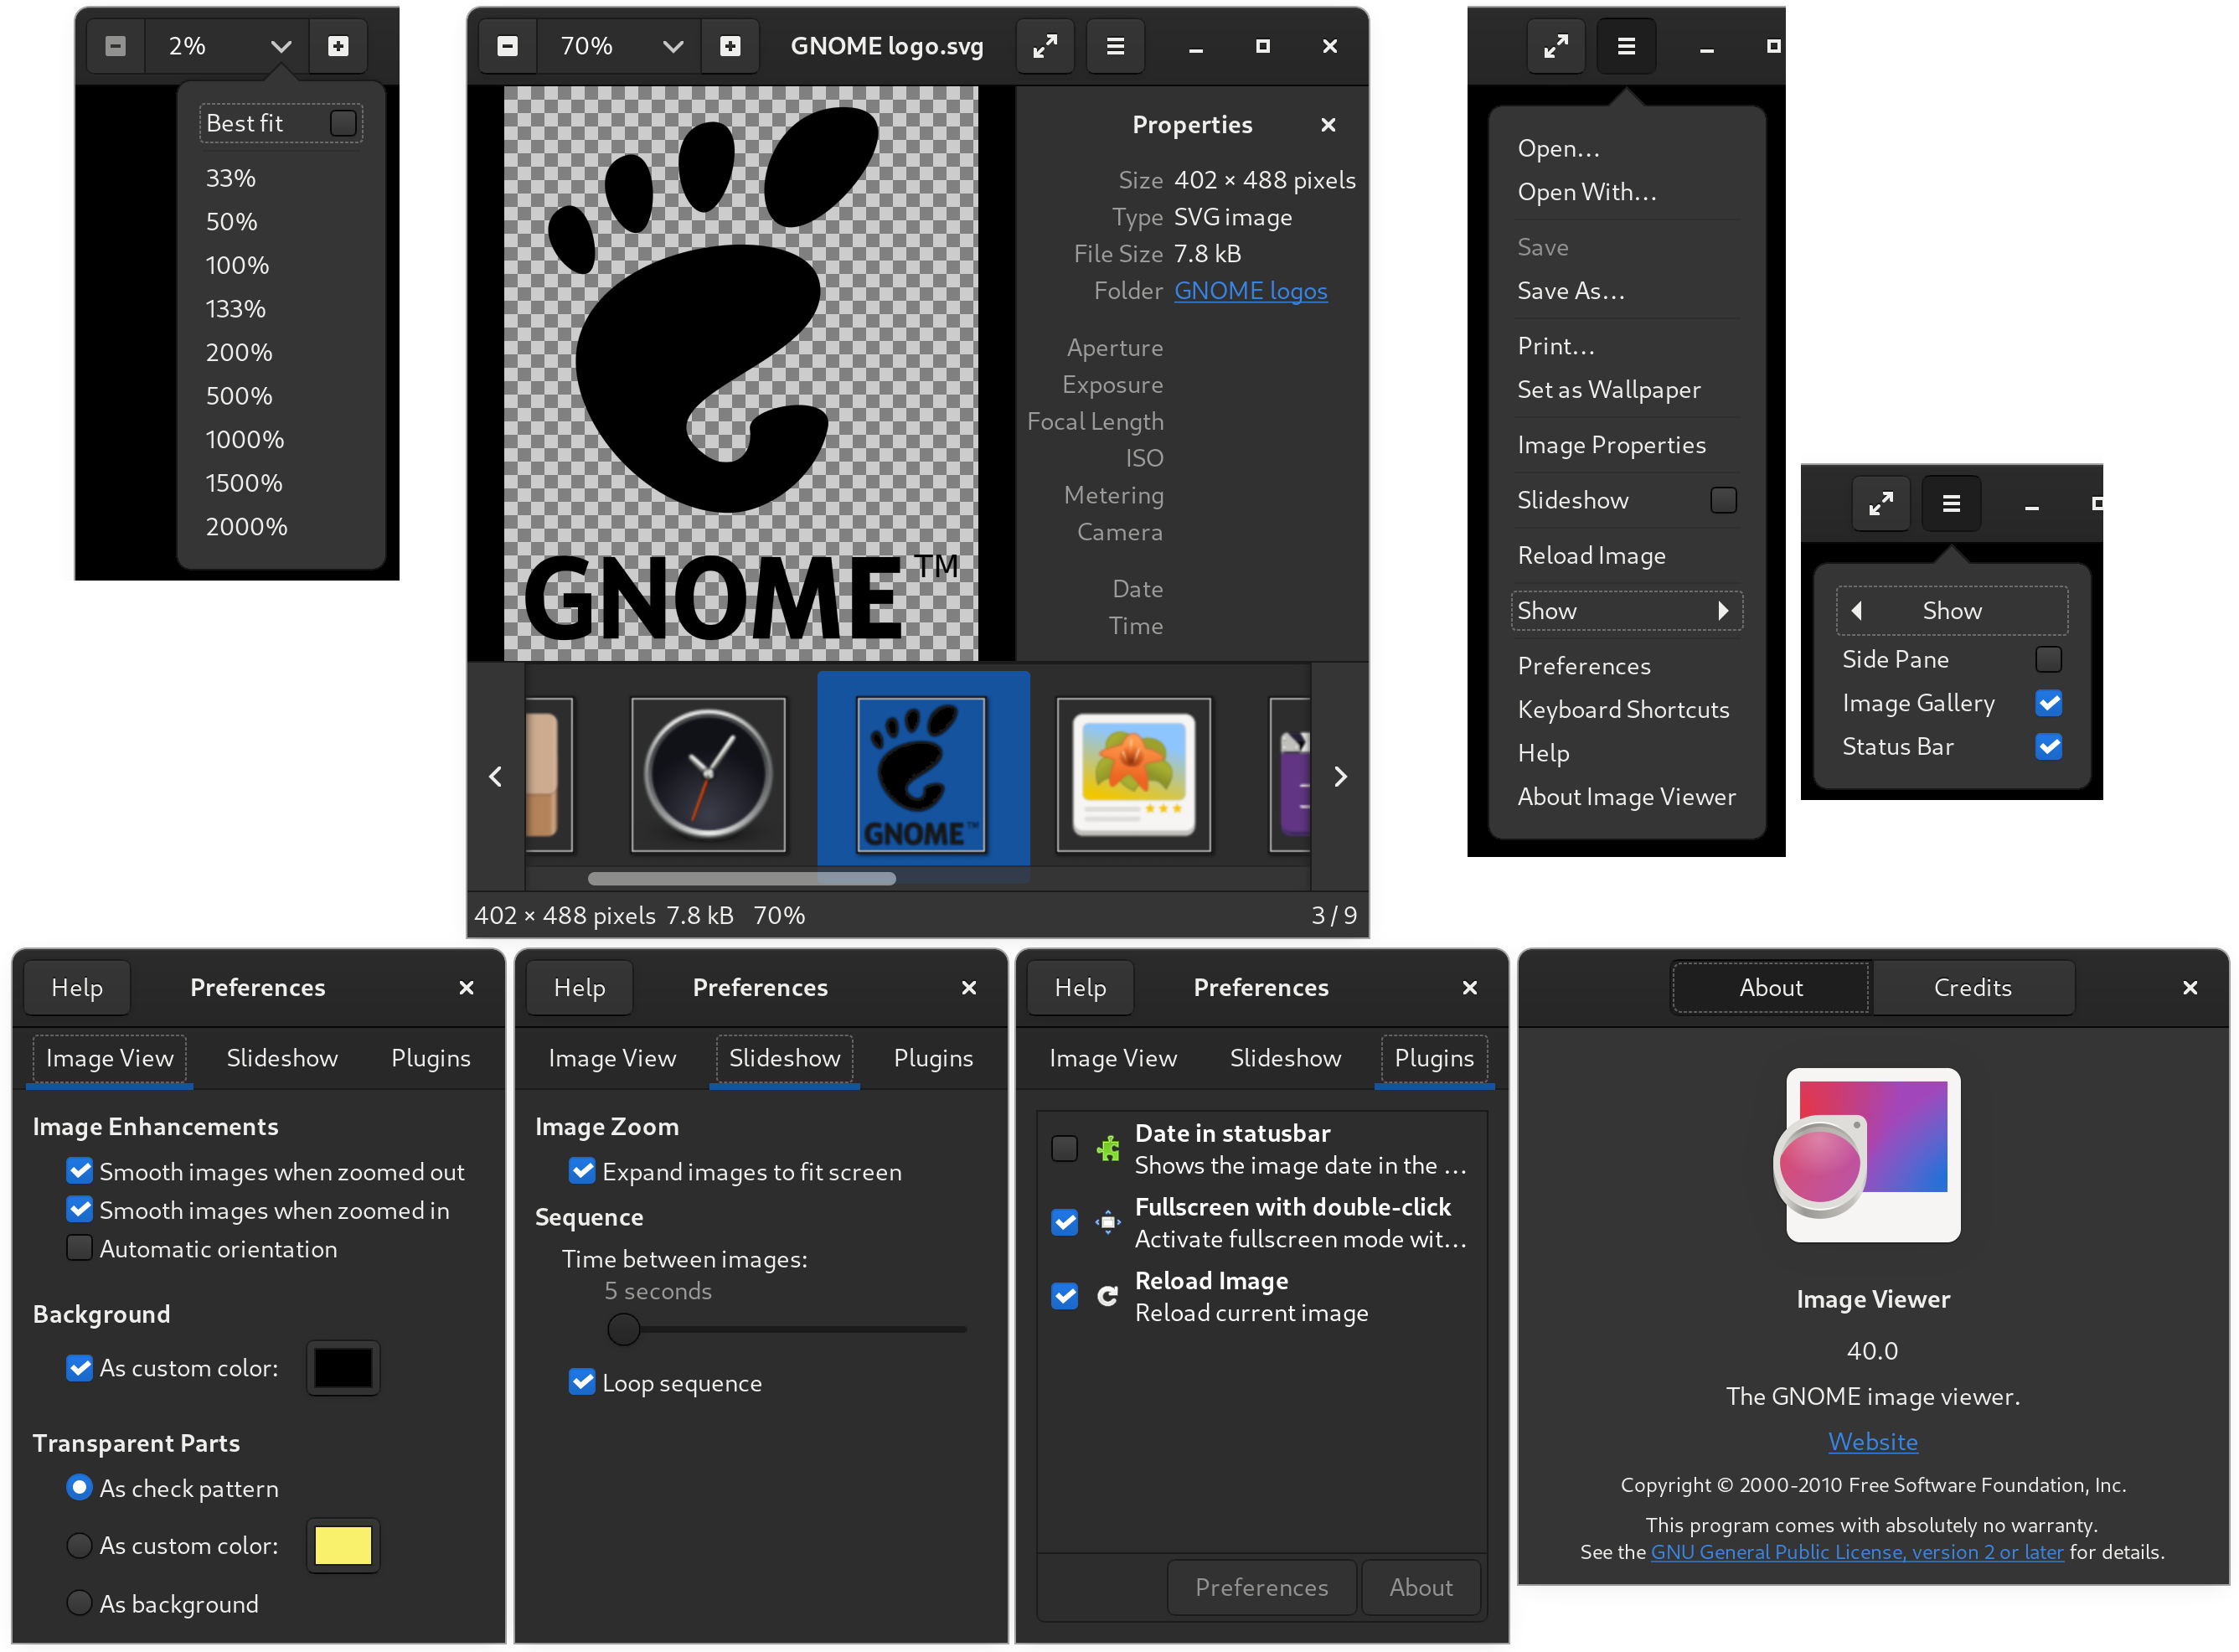Uncheck Loop sequence option
2239x1652 pixels.
pyautogui.click(x=582, y=1383)
